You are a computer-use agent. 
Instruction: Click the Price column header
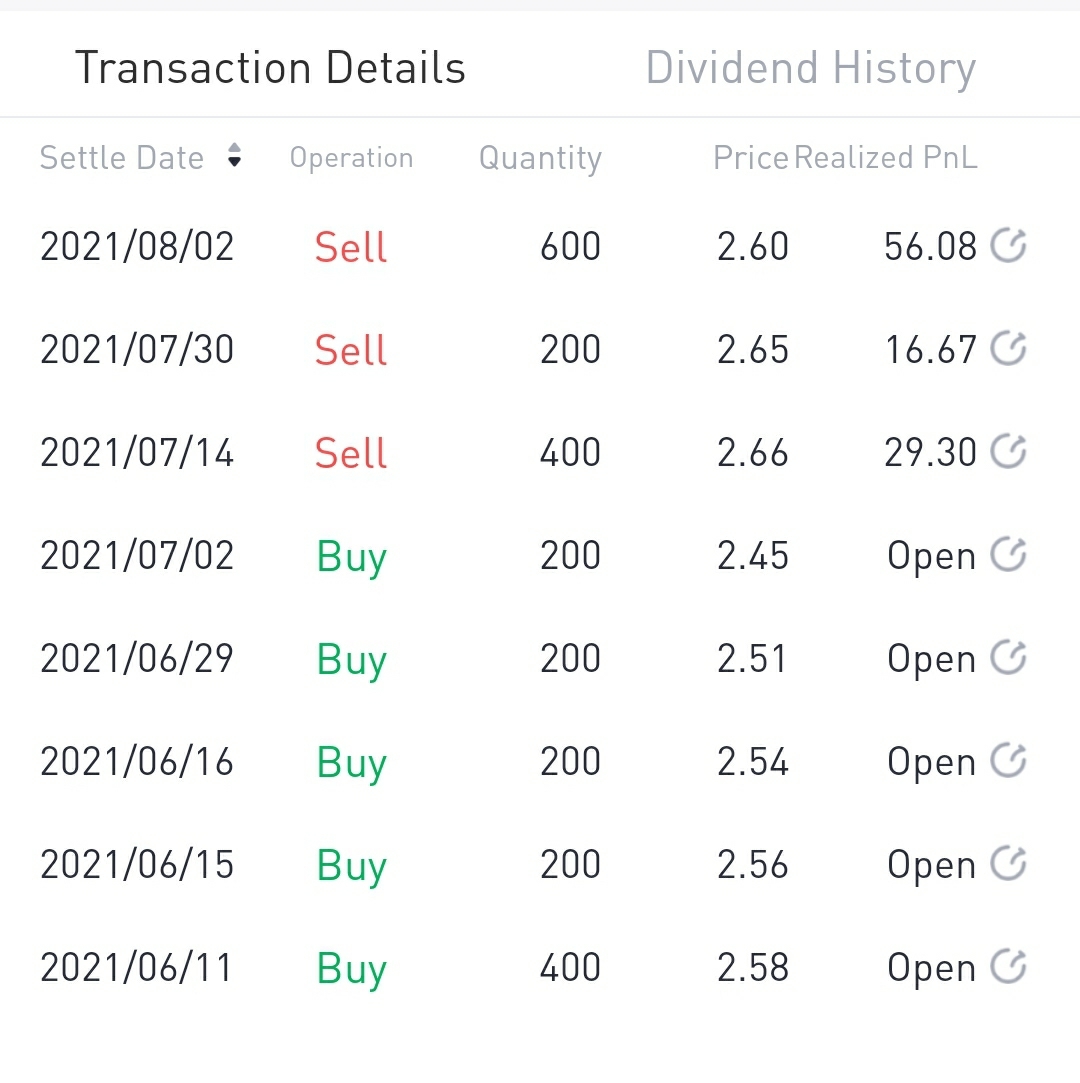click(x=750, y=158)
